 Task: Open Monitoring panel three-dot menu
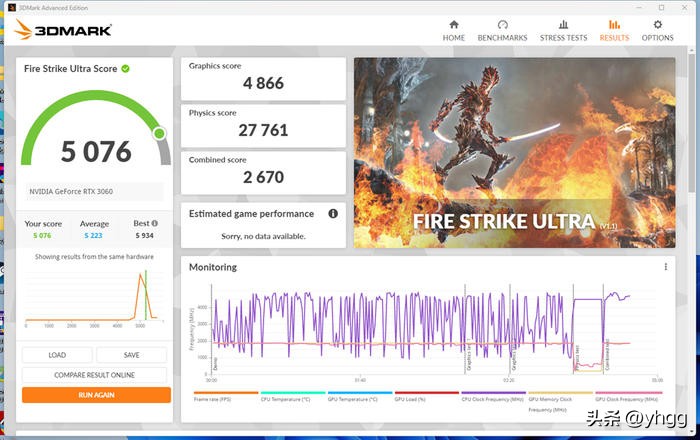point(666,267)
